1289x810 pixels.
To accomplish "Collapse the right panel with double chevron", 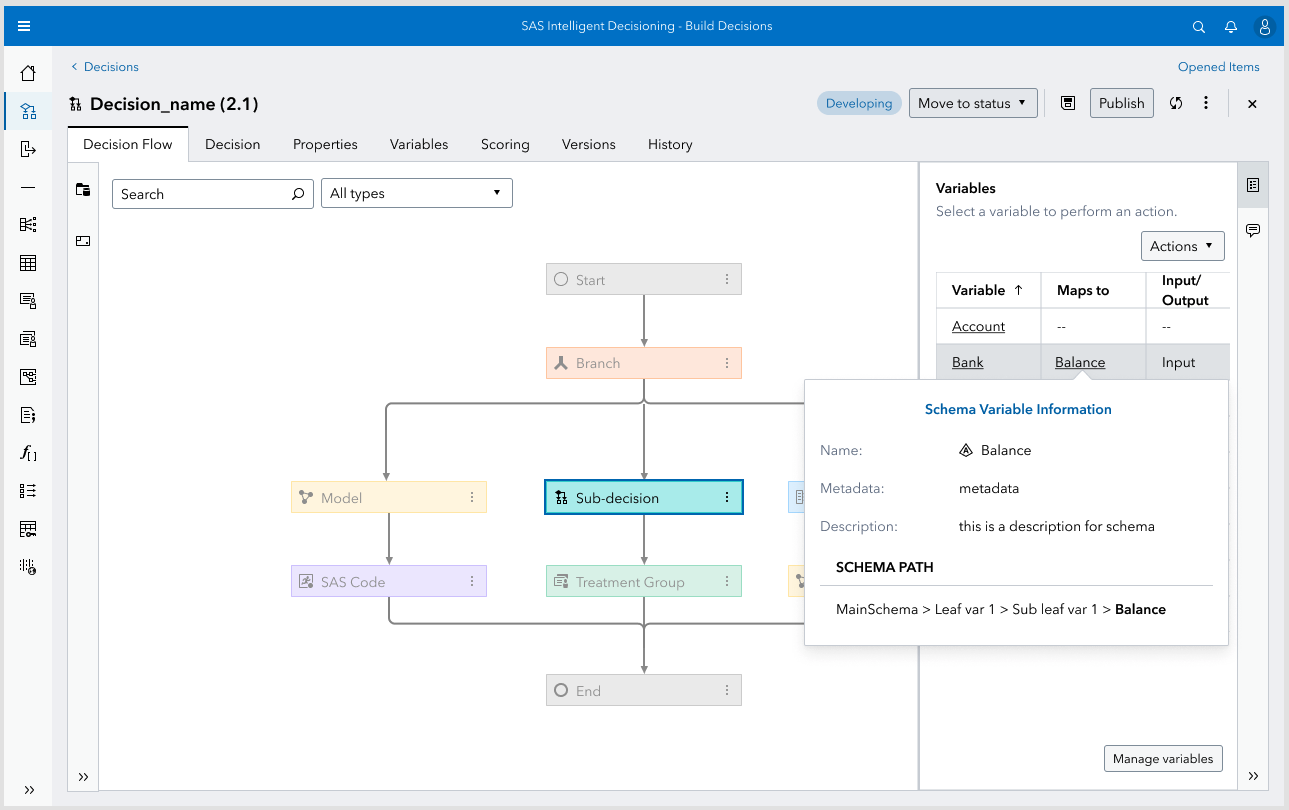I will (x=1253, y=776).
